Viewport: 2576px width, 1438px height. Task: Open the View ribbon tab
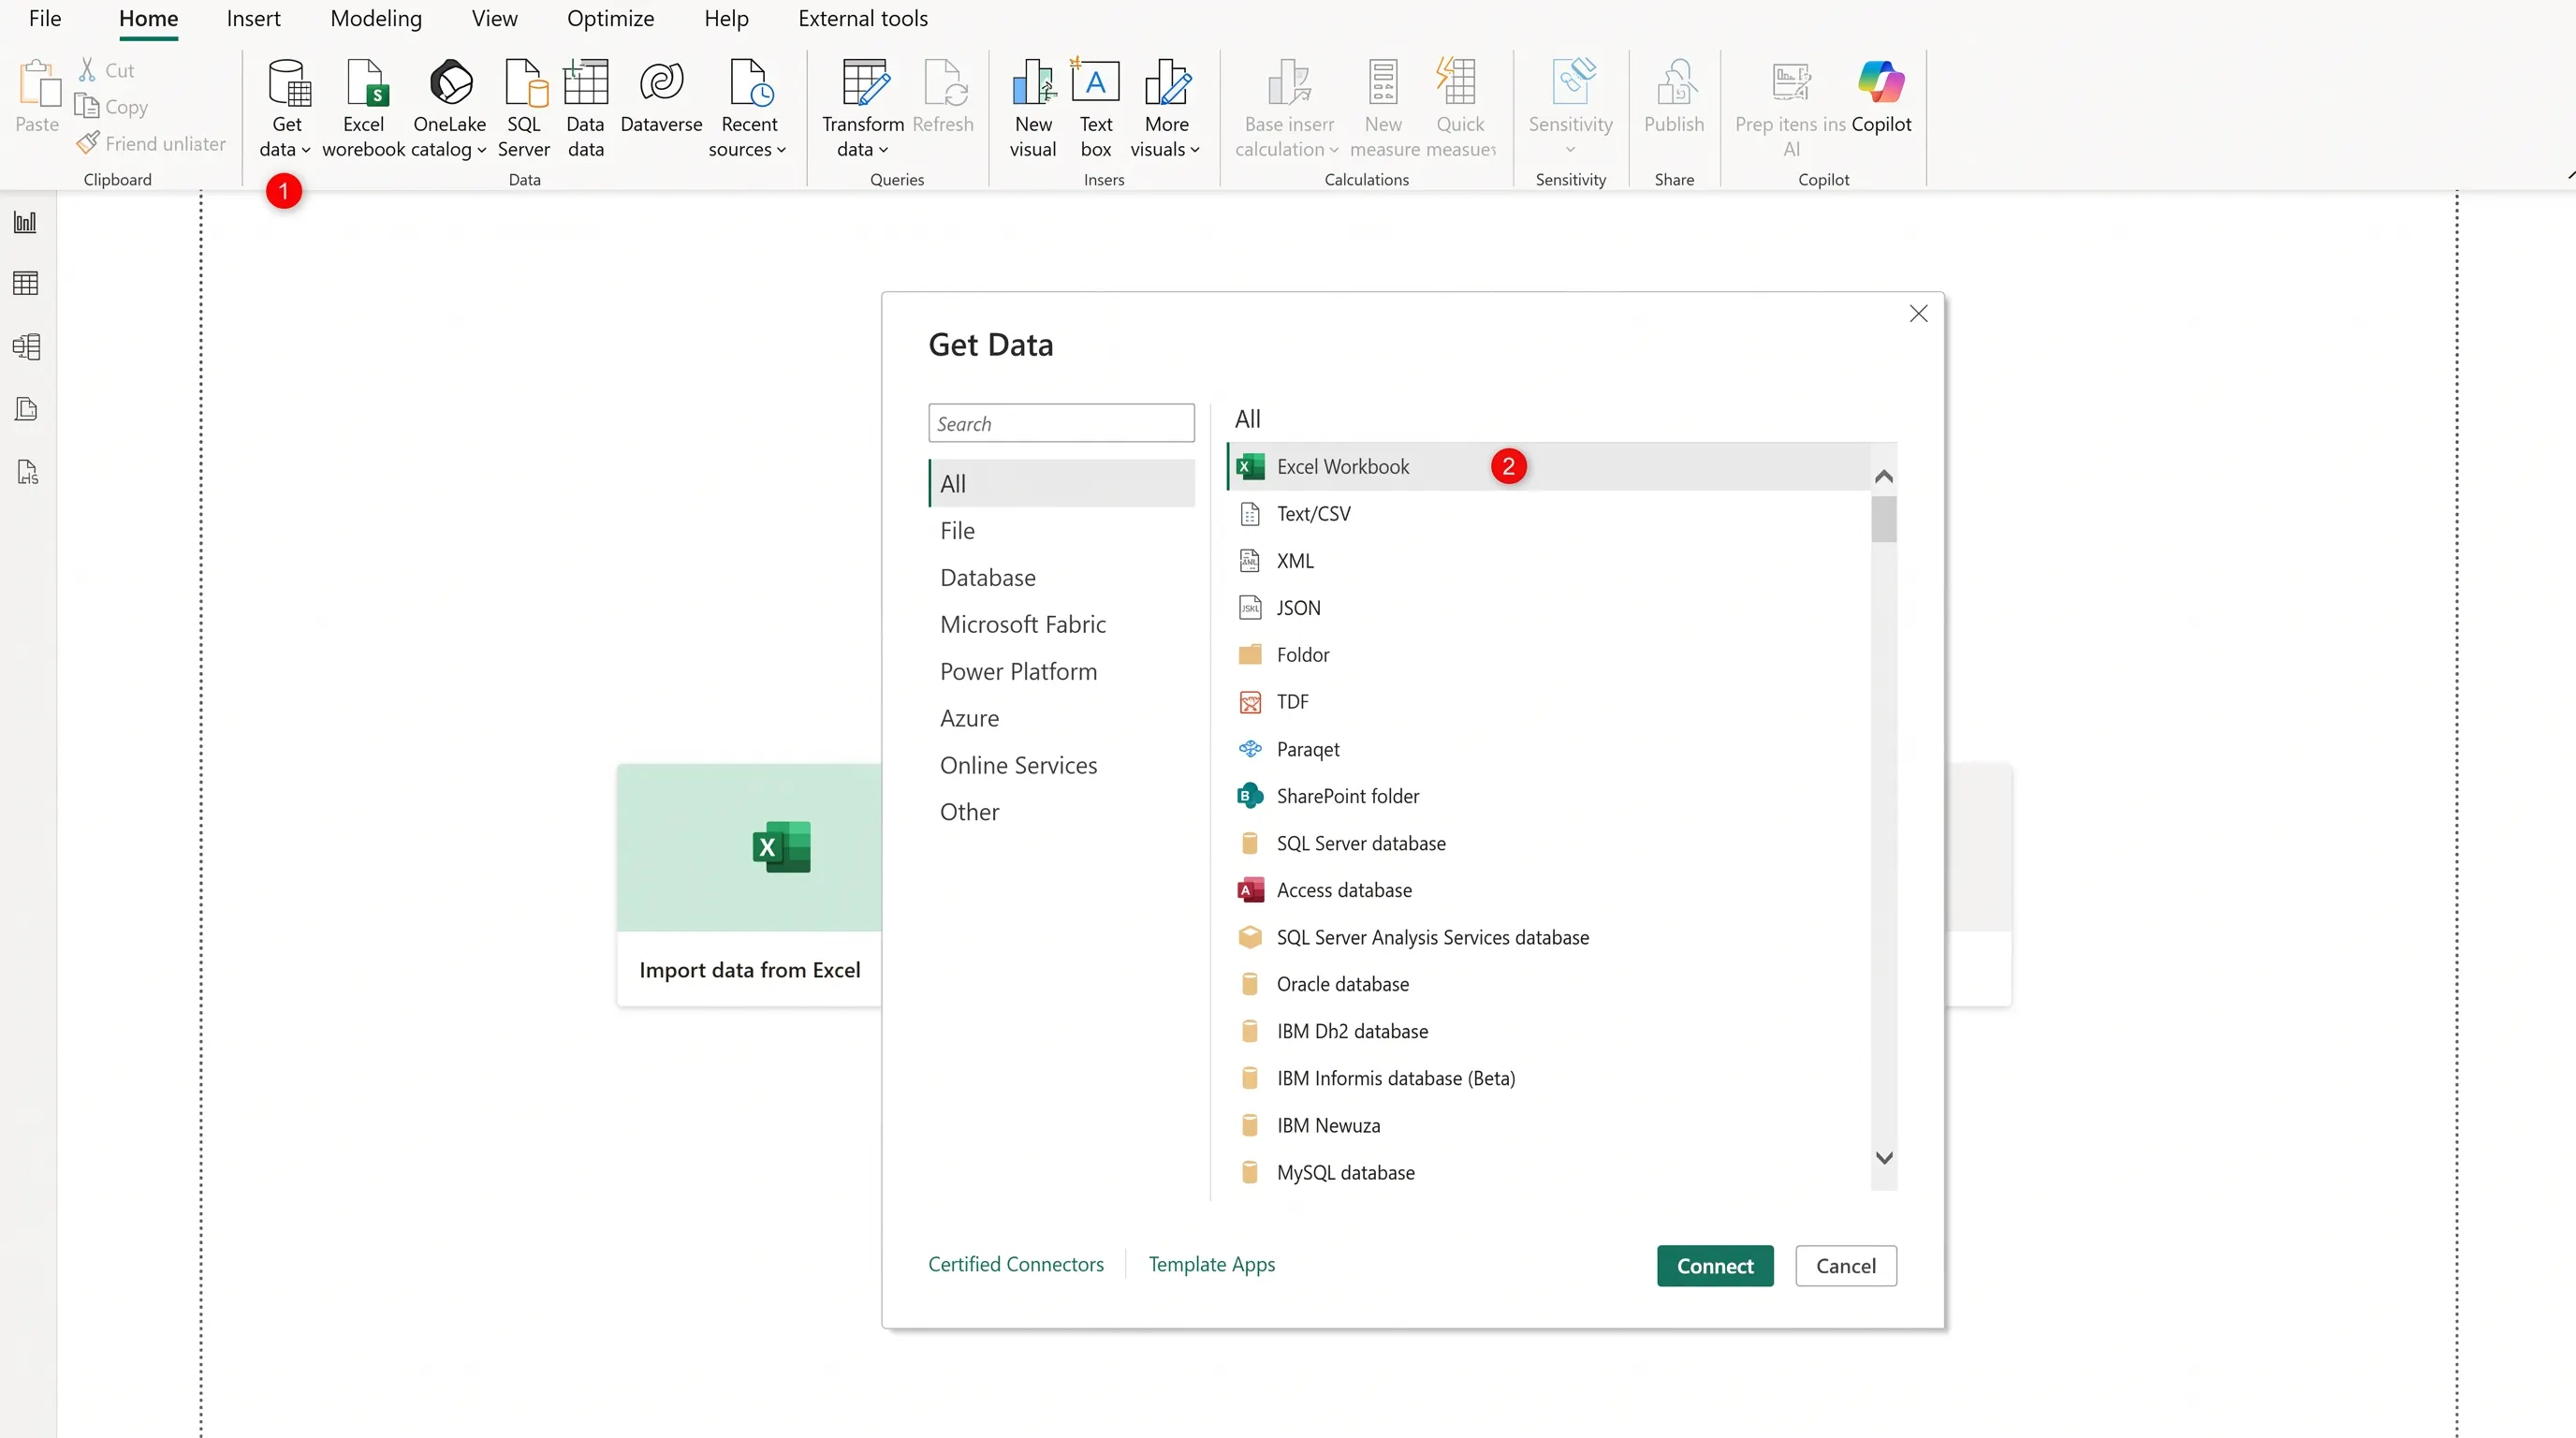tap(495, 18)
